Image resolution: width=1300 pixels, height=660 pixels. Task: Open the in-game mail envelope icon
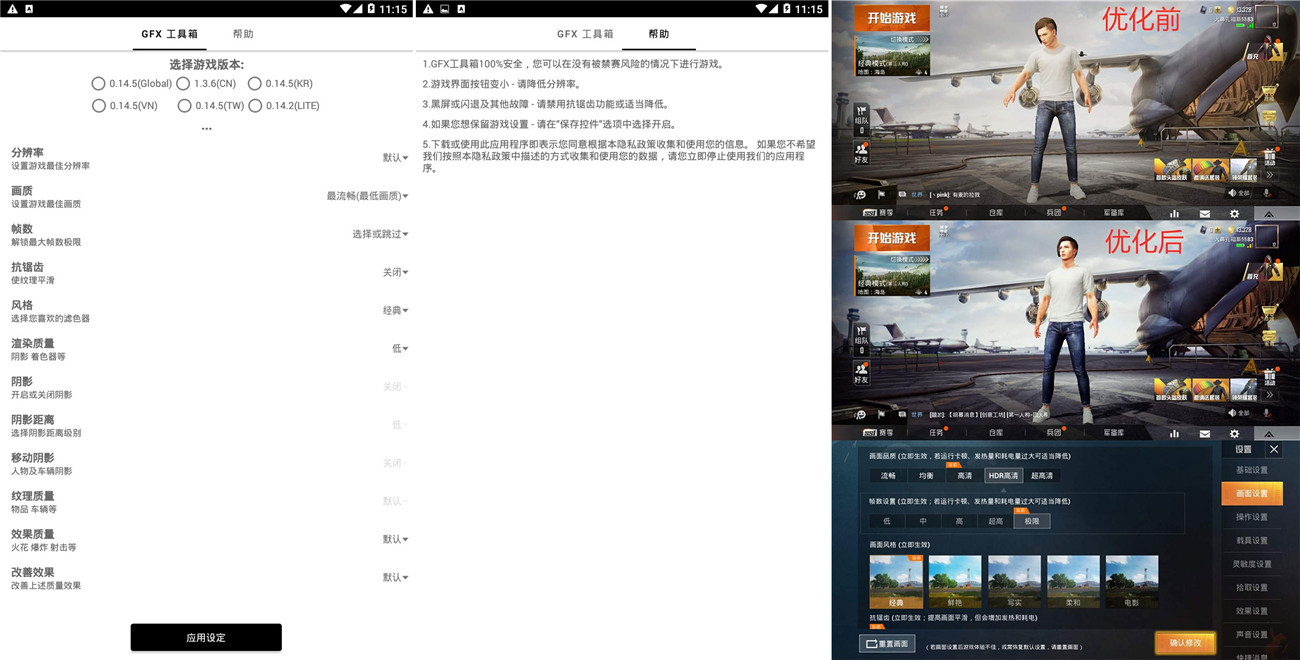click(1205, 213)
